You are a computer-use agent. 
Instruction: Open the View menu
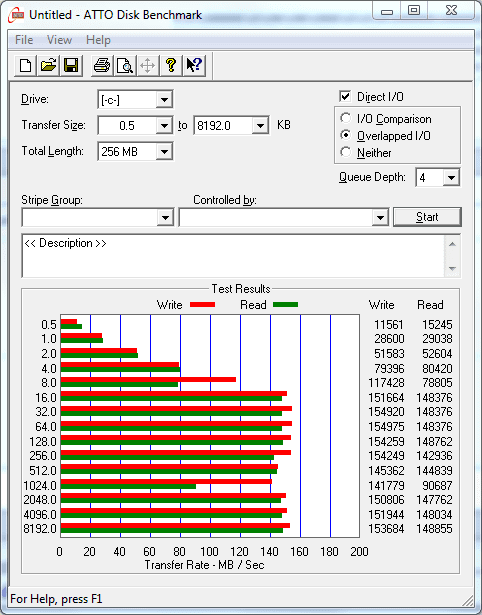click(59, 40)
